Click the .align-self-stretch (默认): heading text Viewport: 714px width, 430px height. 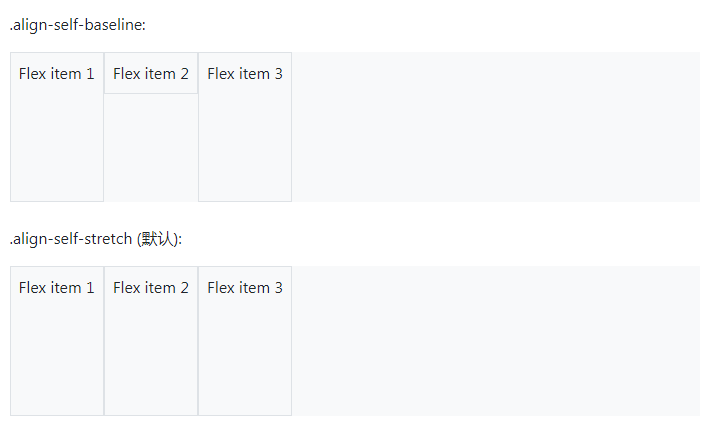pos(96,239)
